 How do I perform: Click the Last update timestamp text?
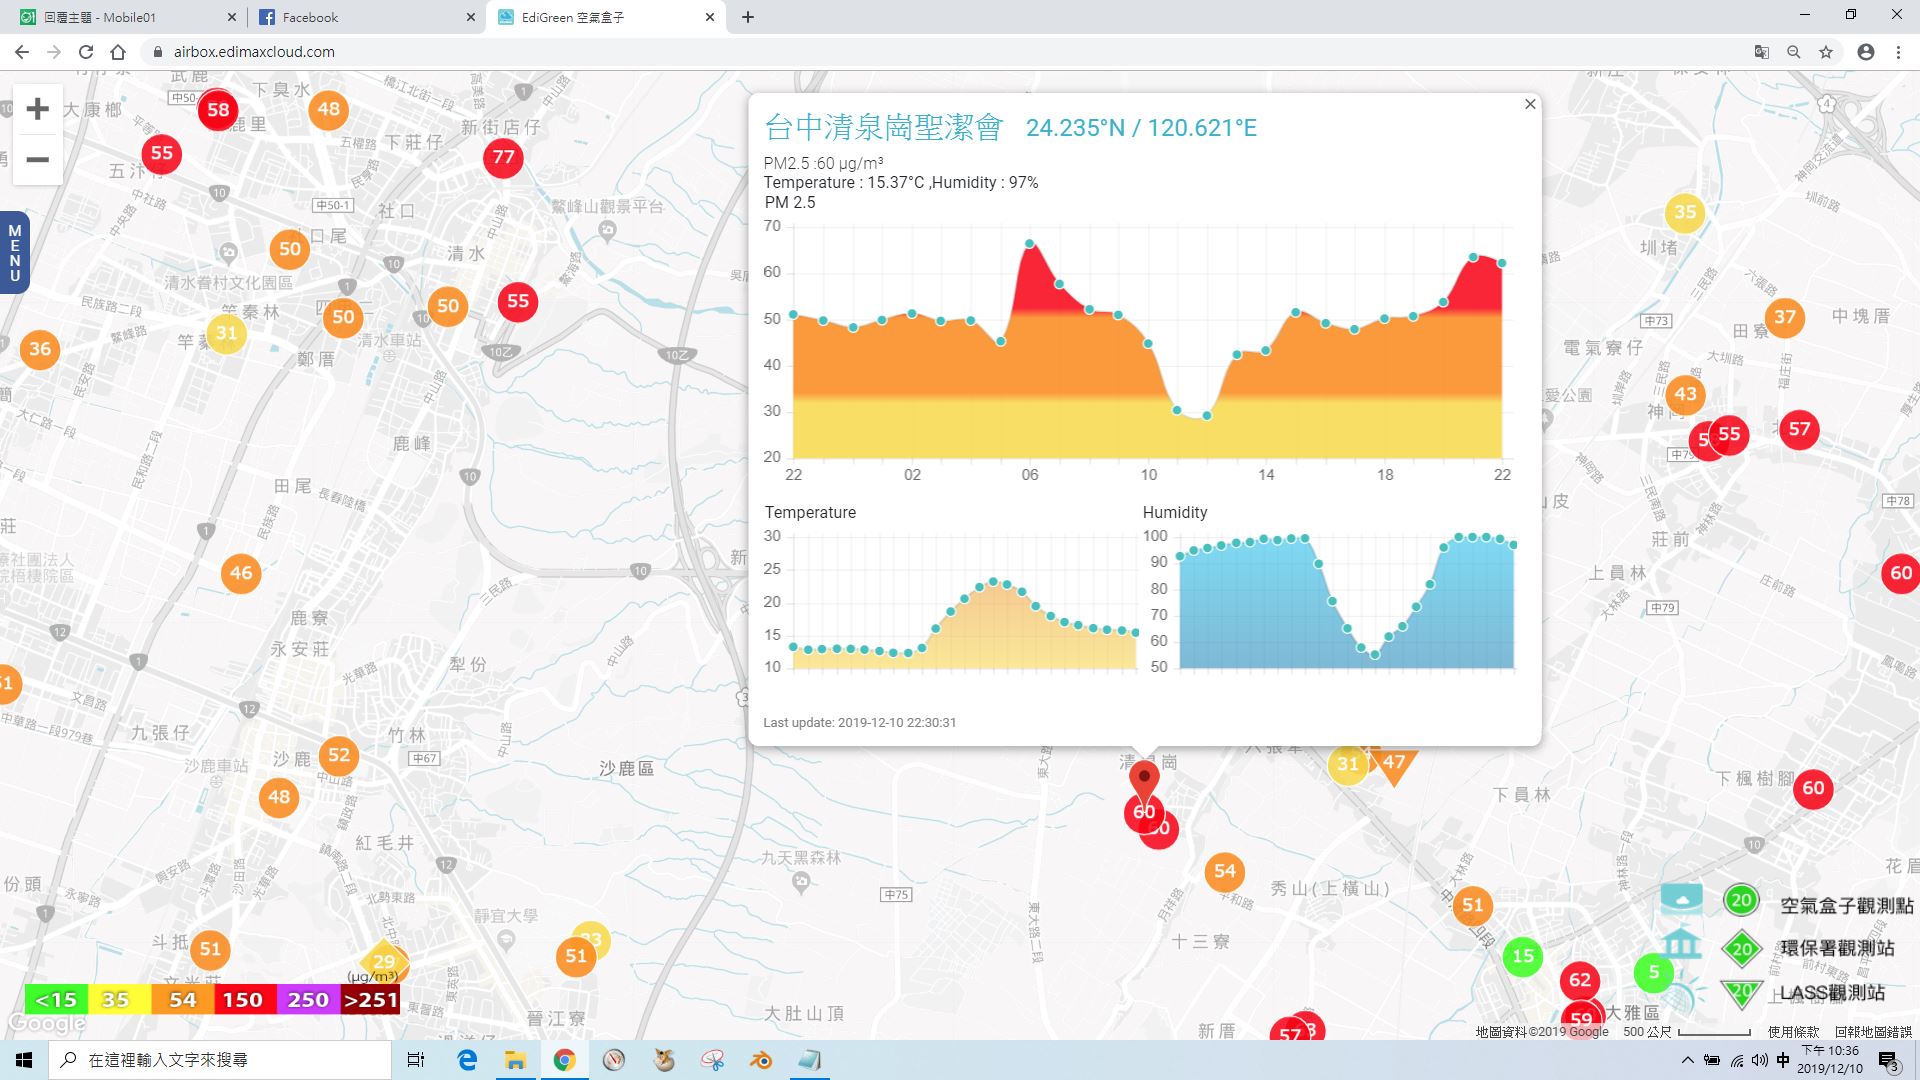pos(860,722)
